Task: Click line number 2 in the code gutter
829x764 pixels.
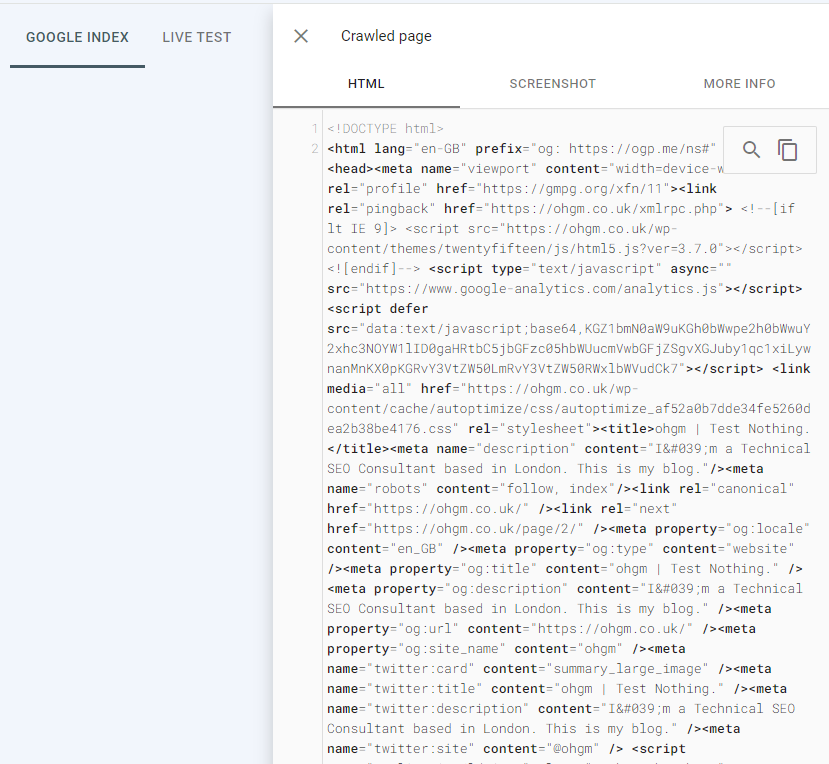Action: point(315,149)
